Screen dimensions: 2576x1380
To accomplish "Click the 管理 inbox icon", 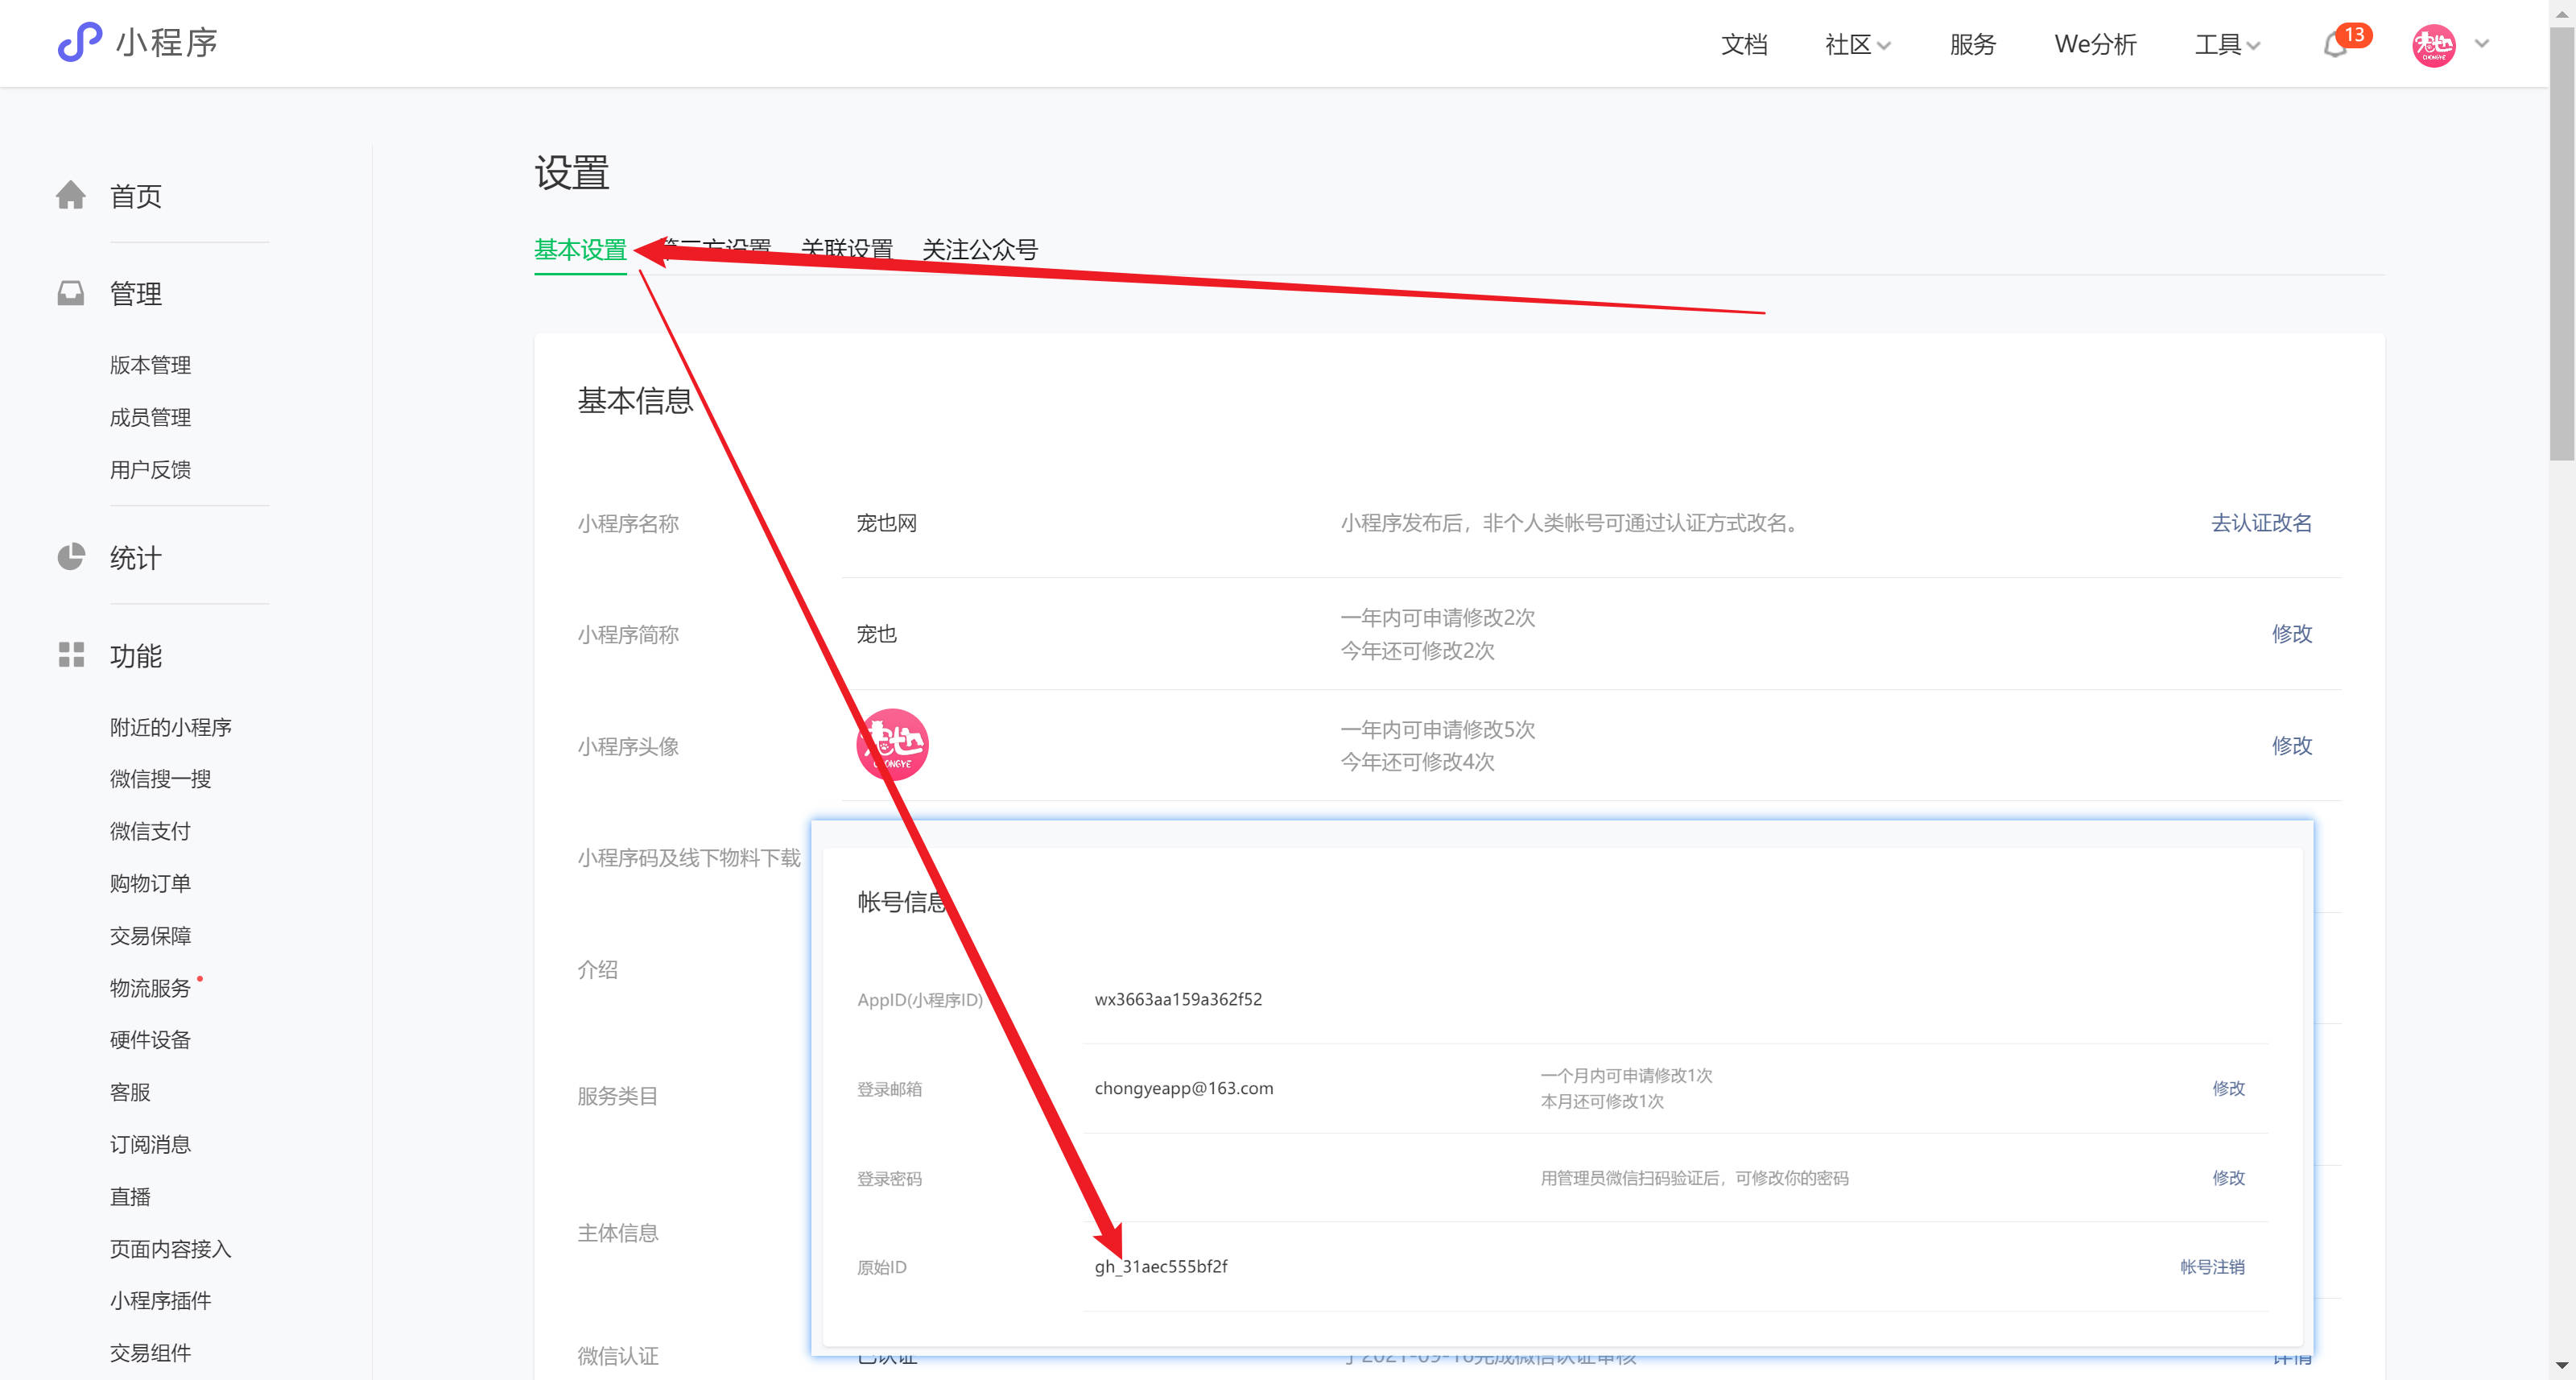I will pos(71,293).
